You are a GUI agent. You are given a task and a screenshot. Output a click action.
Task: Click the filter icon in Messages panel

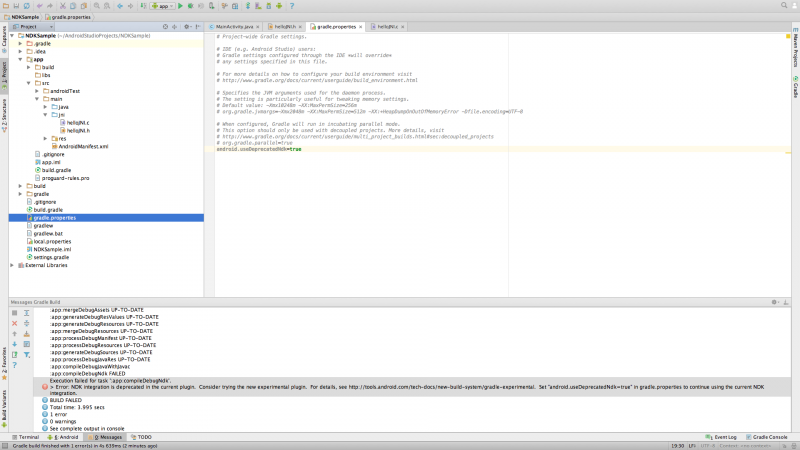tap(27, 355)
